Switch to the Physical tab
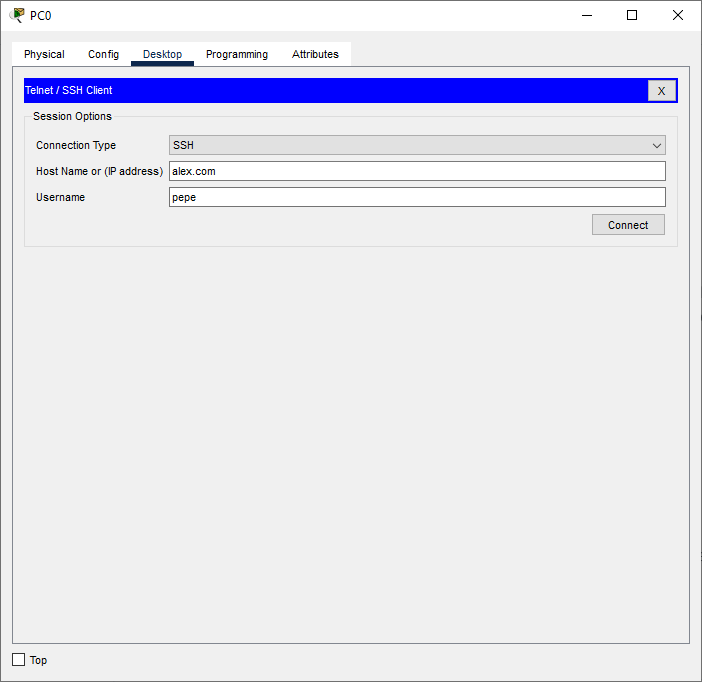The width and height of the screenshot is (702, 682). (x=44, y=54)
